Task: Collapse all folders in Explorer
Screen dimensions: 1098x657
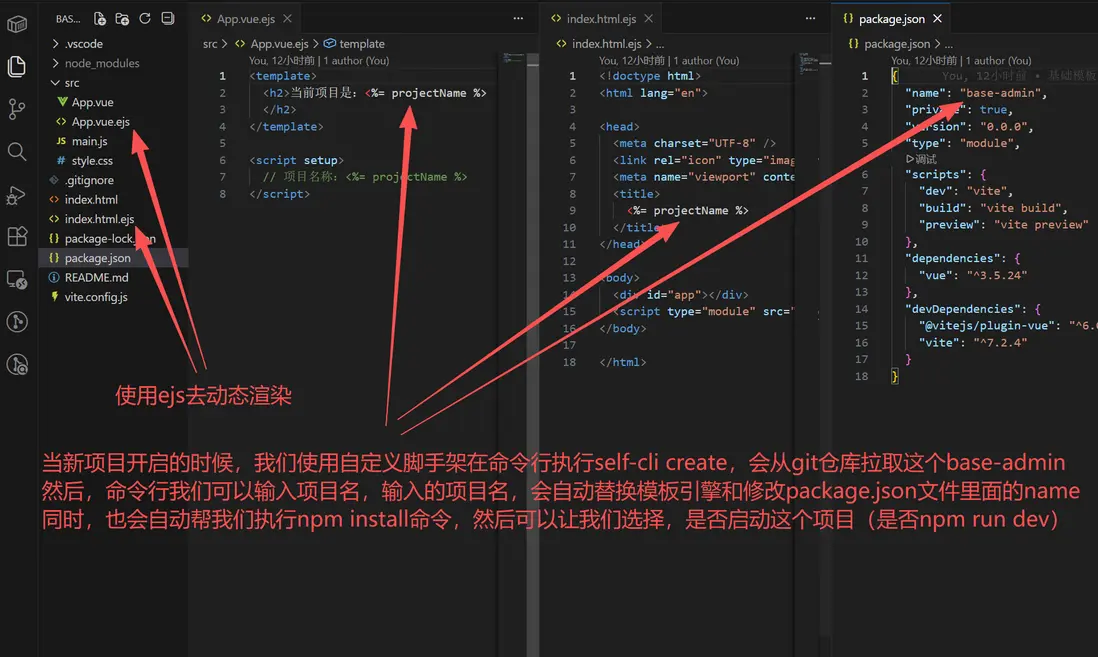Action: [167, 19]
